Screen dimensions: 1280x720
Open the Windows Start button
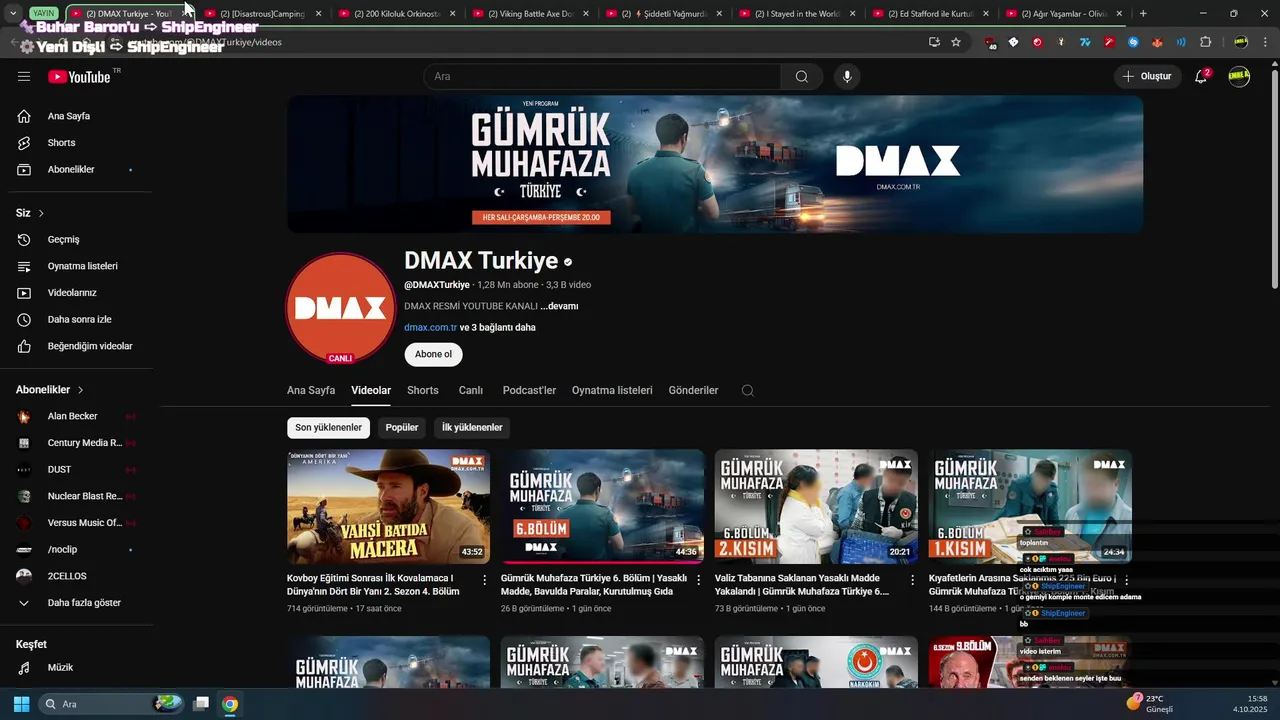(21, 704)
